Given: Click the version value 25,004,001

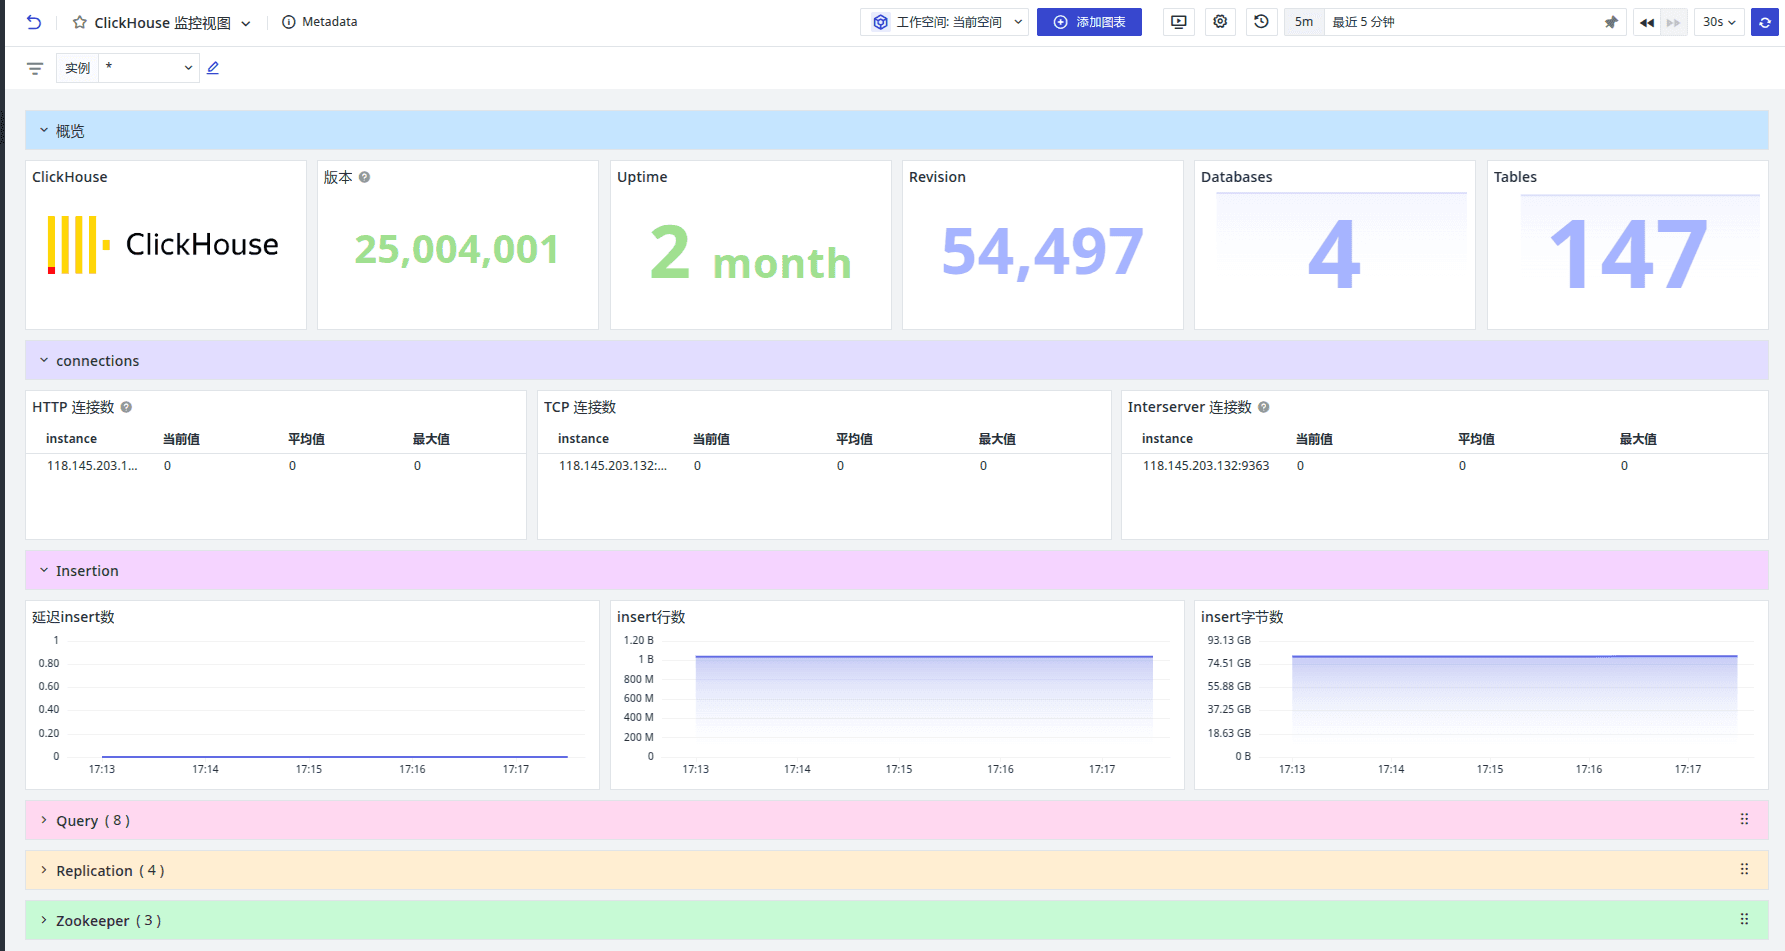Looking at the screenshot, I should coord(457,250).
